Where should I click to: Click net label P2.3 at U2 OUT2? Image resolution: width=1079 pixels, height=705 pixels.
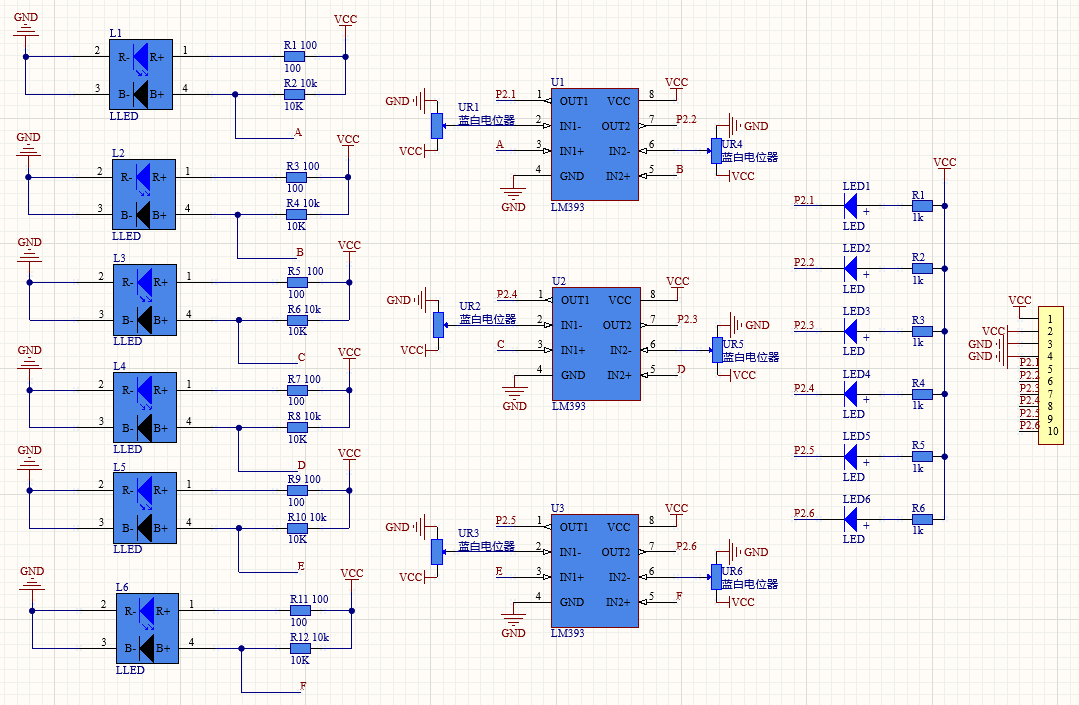point(687,318)
